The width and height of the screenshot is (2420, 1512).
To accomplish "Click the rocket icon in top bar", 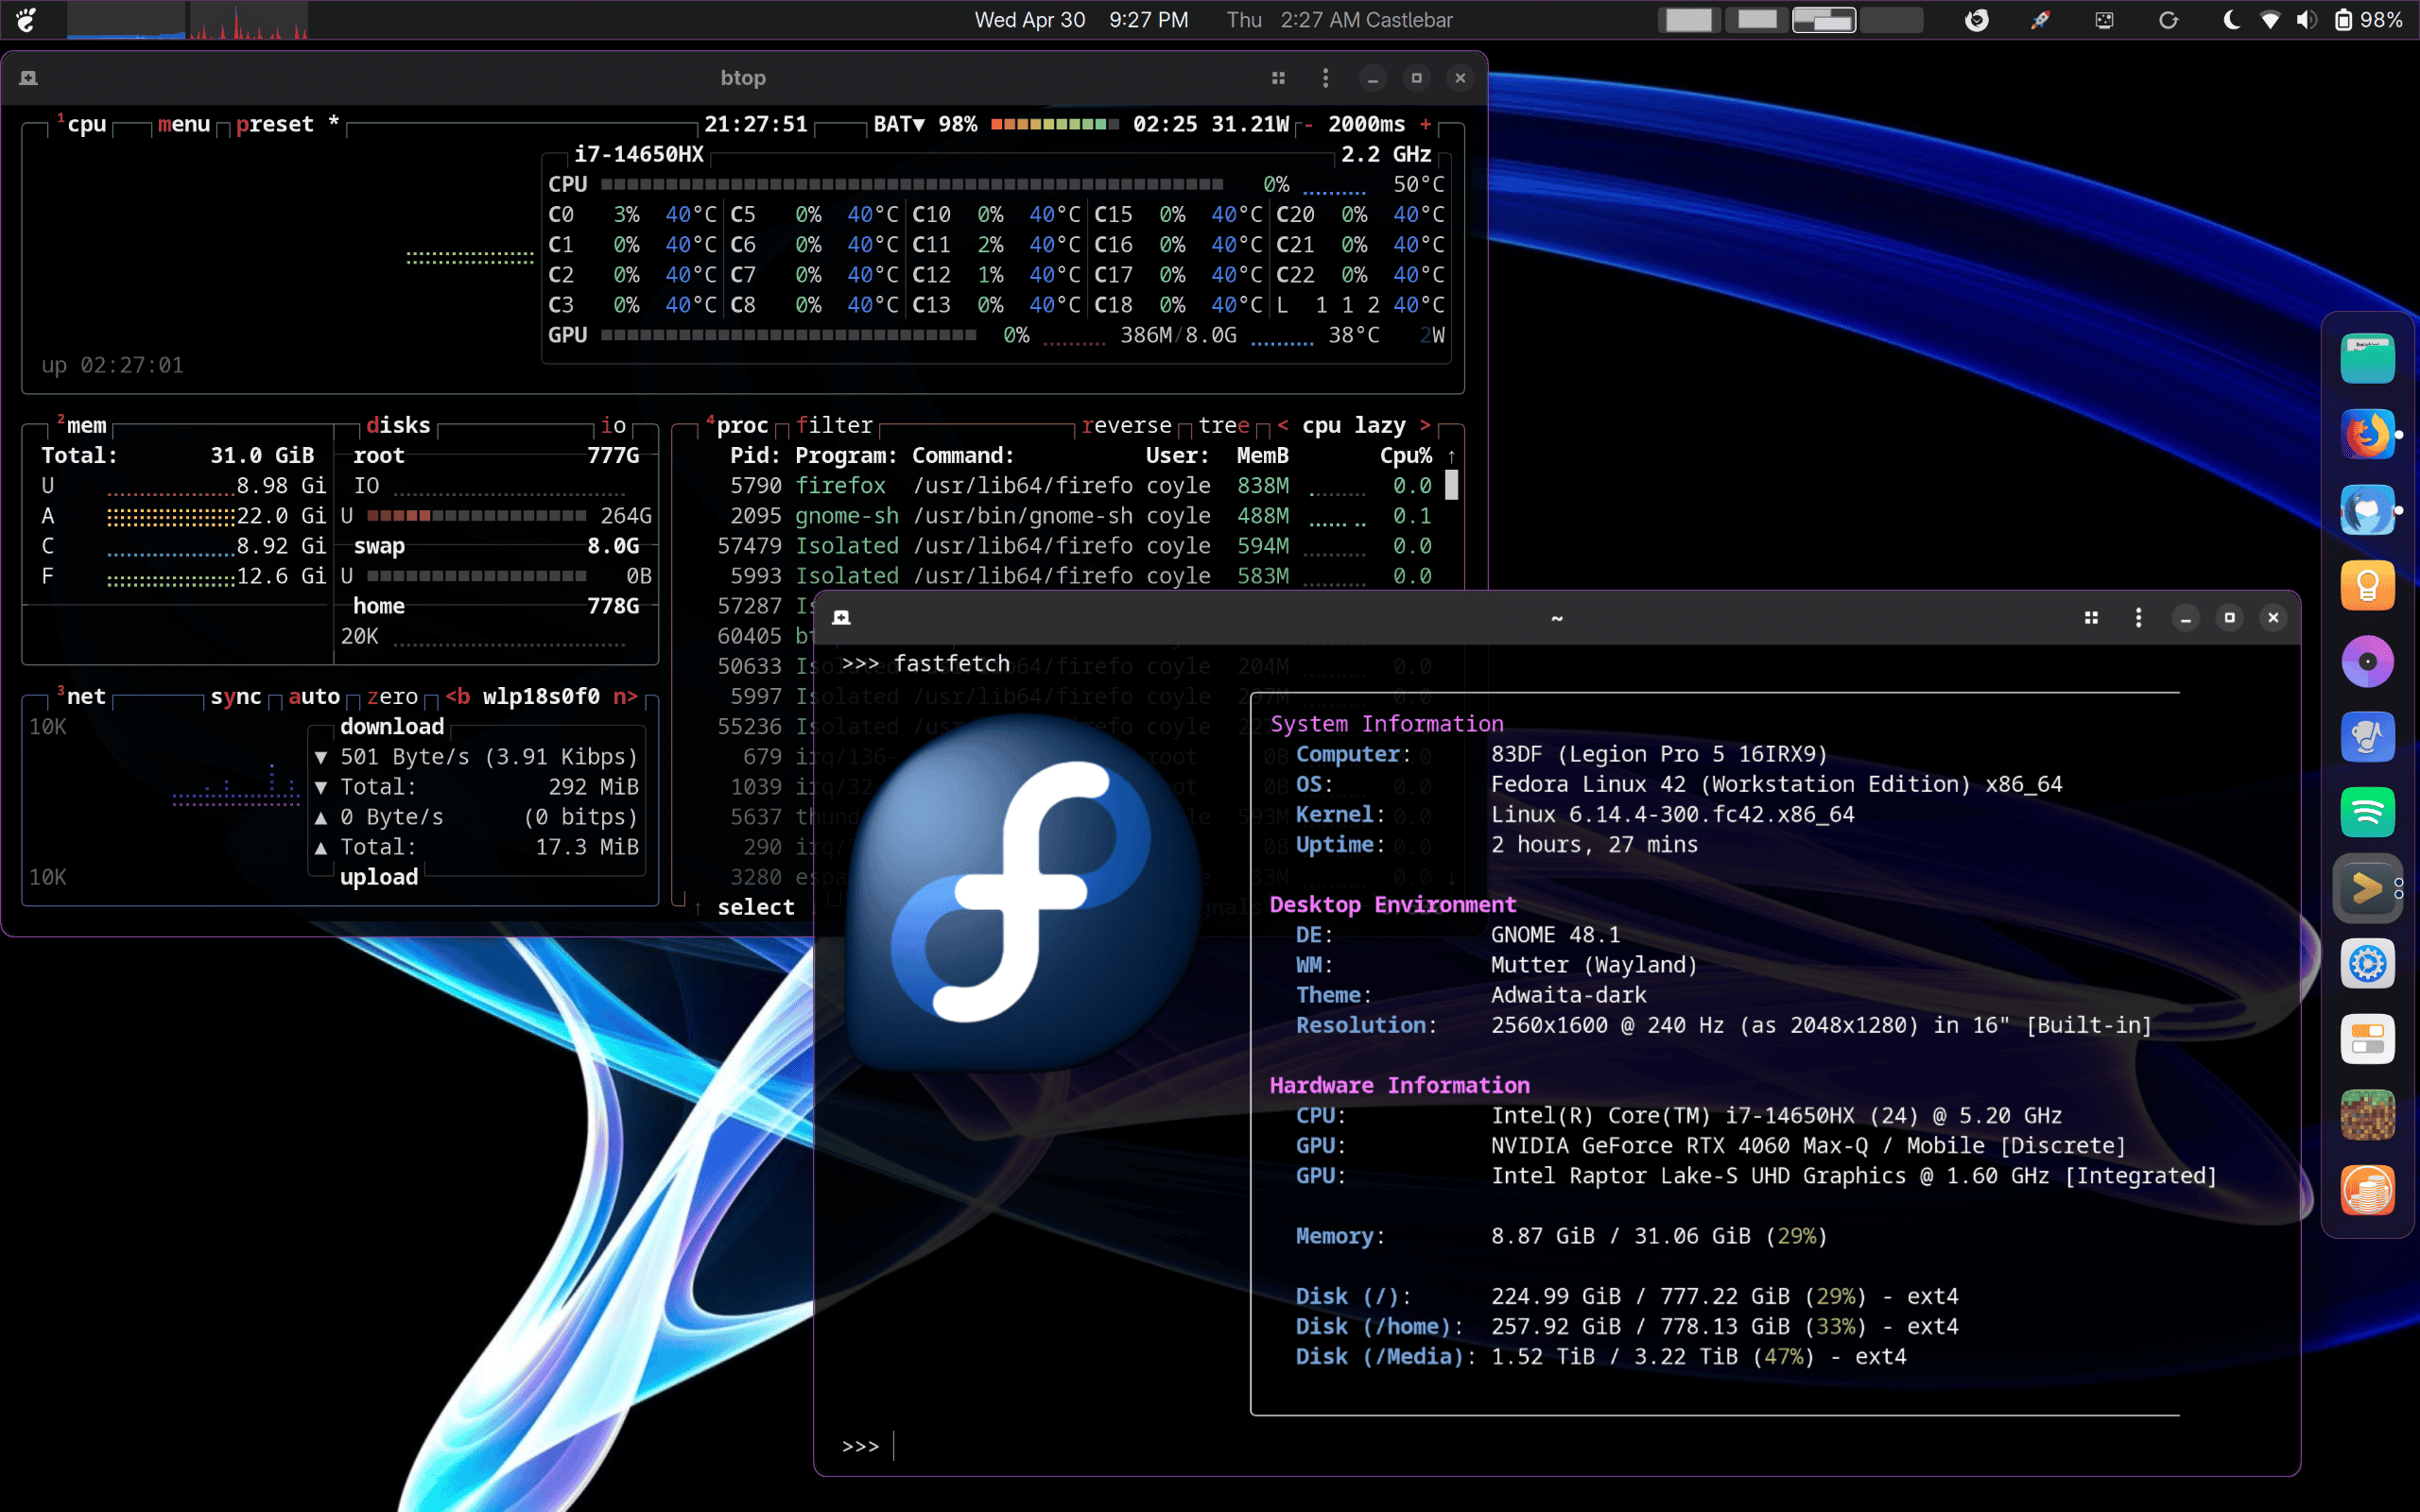I will 2040,20.
